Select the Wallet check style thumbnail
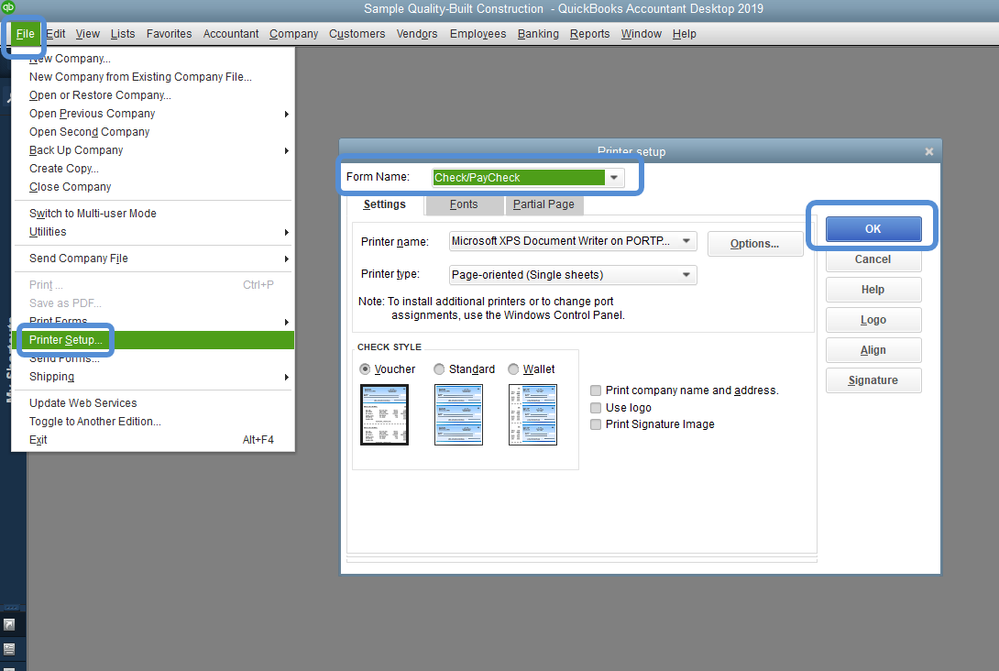 pos(533,415)
